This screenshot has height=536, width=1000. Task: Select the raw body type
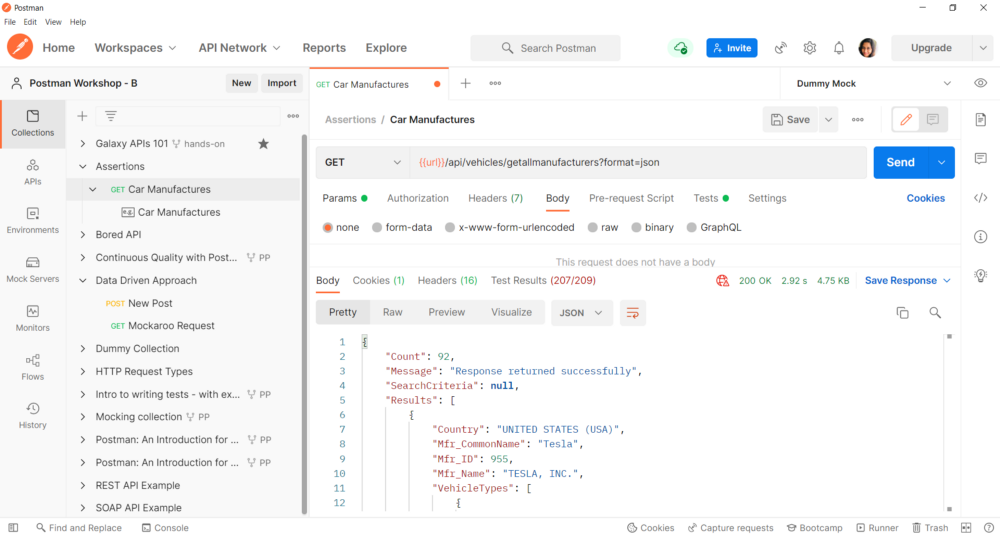[603, 228]
